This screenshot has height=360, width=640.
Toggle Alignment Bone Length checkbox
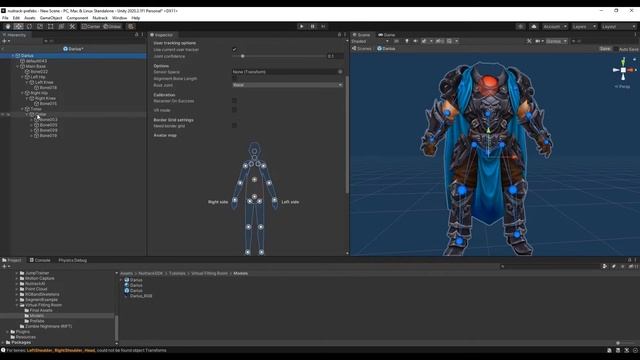coord(234,78)
